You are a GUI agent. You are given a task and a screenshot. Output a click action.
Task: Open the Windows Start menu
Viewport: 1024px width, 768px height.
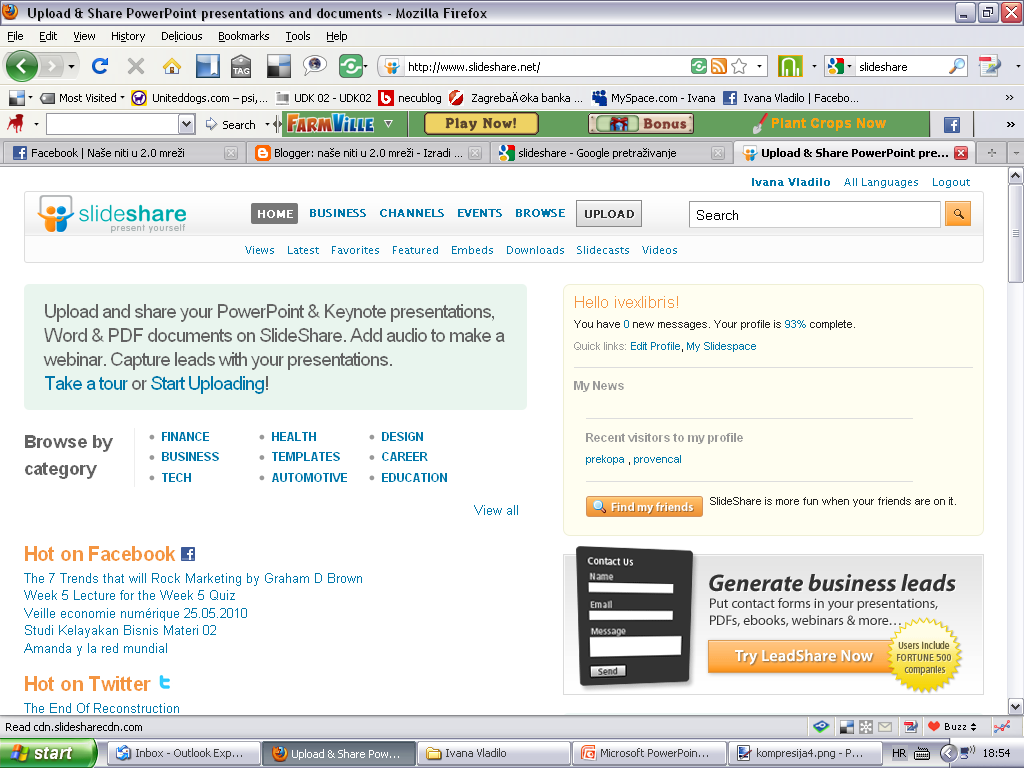coord(48,753)
